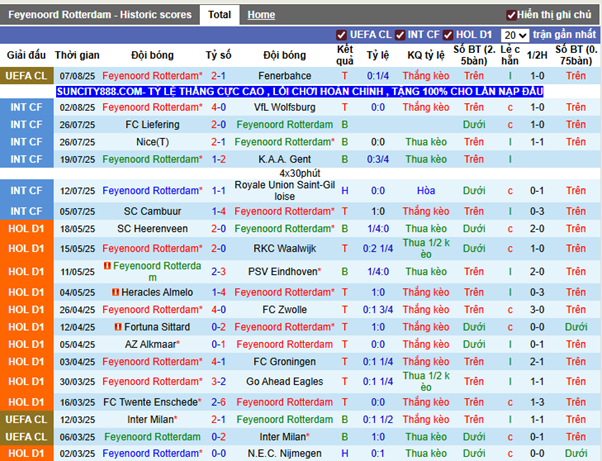
Task: Click the 3-2 score versus Go Ahead Eagles
Action: [x=218, y=382]
